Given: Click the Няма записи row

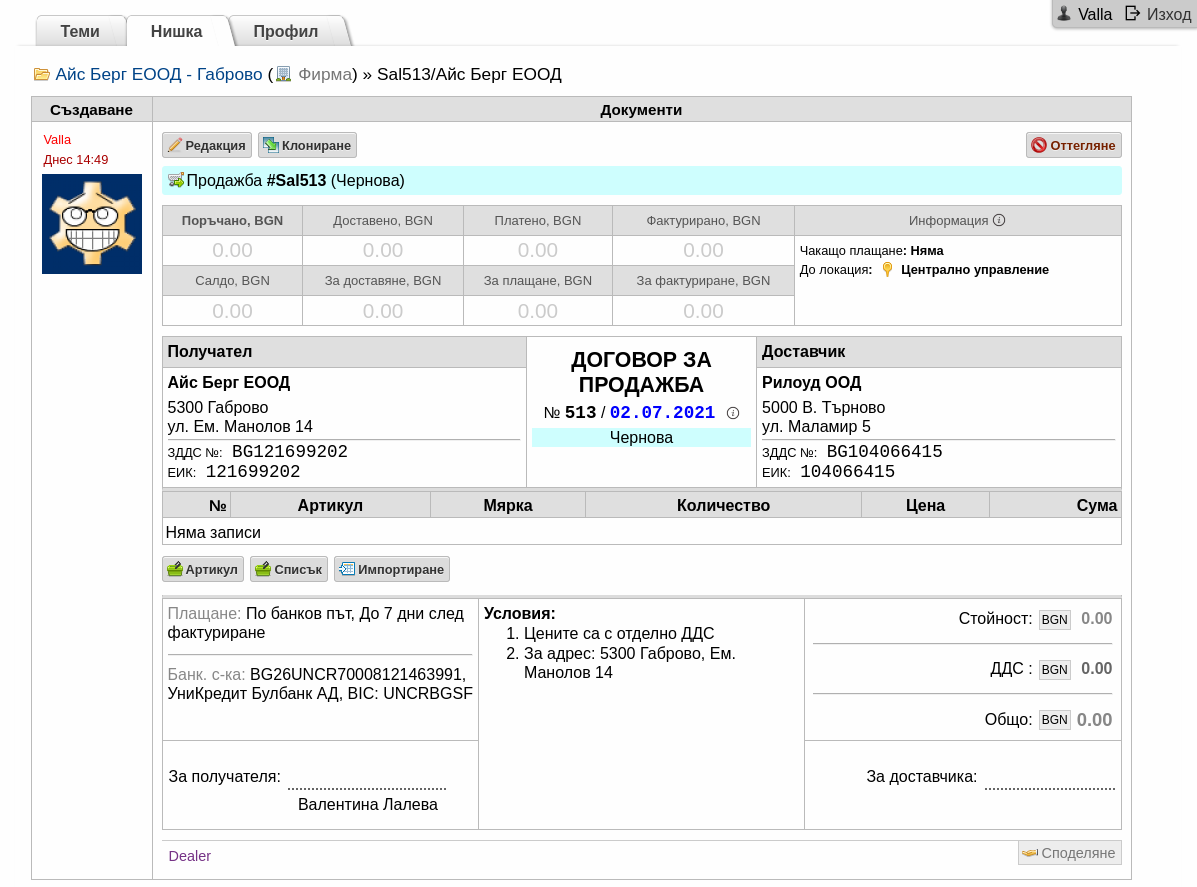Looking at the screenshot, I should 641,532.
